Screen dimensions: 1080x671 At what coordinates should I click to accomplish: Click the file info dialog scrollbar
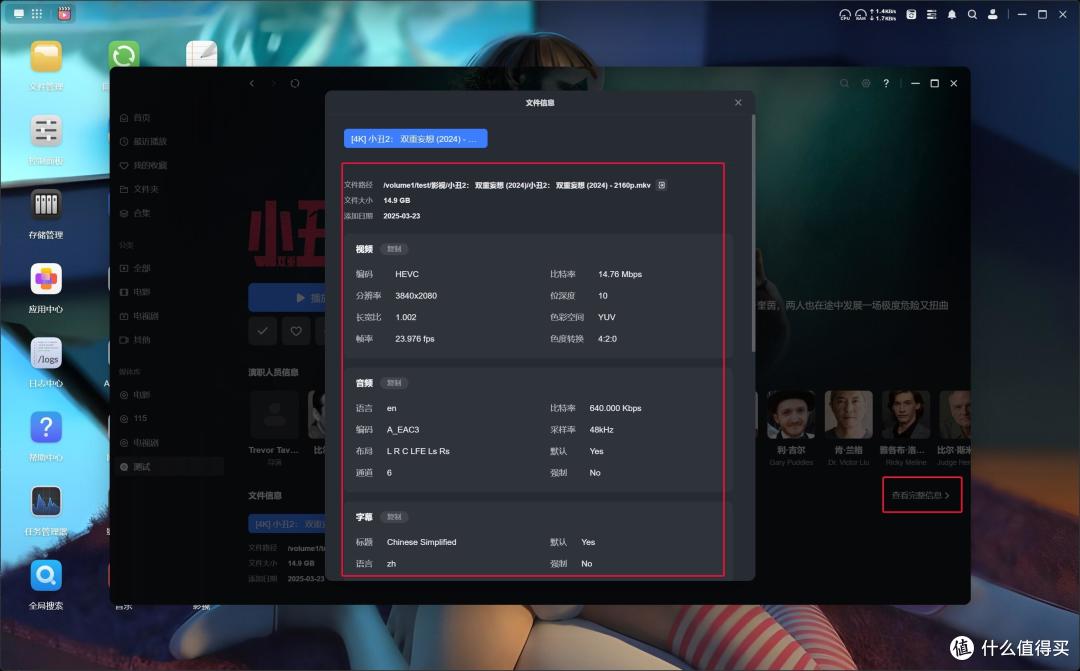click(x=753, y=234)
